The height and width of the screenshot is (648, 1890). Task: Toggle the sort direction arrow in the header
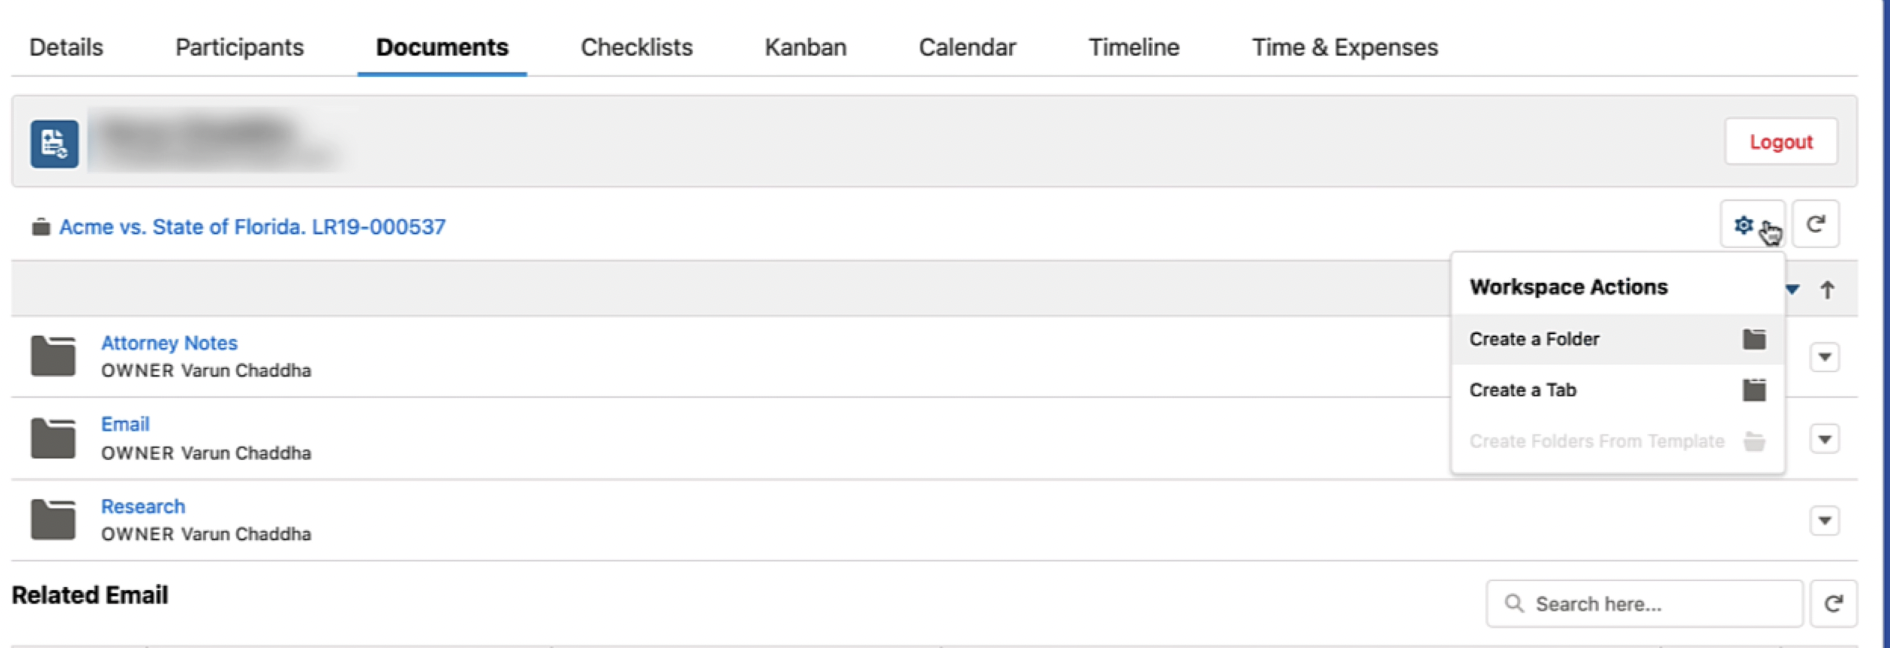tap(1829, 288)
